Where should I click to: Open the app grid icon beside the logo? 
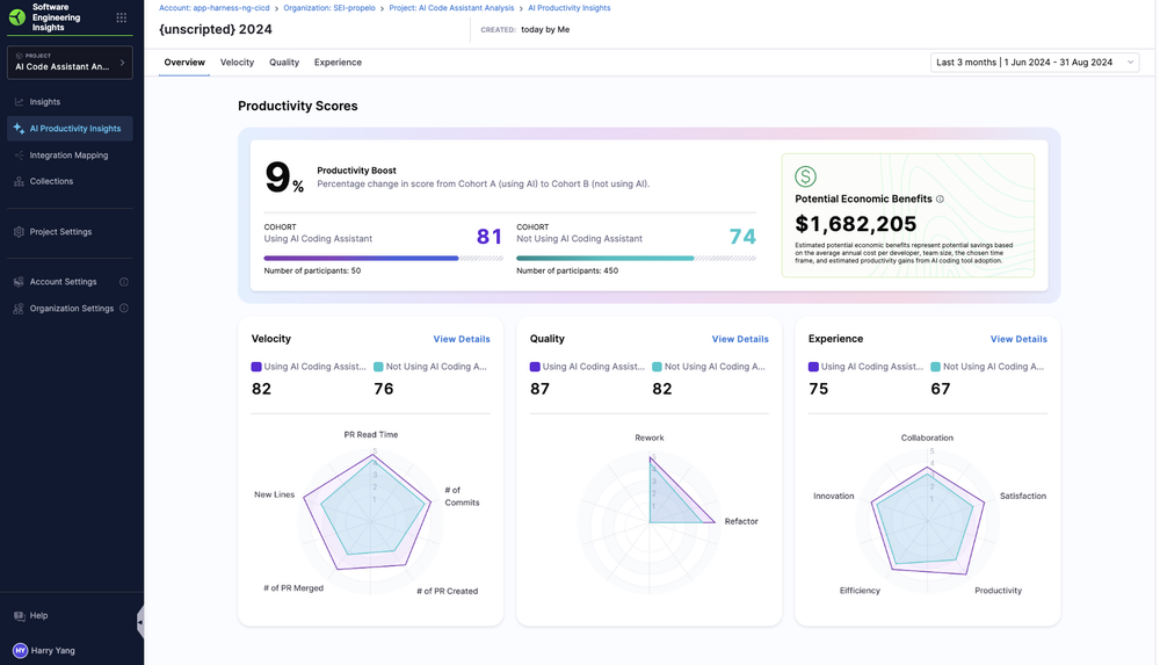click(120, 16)
